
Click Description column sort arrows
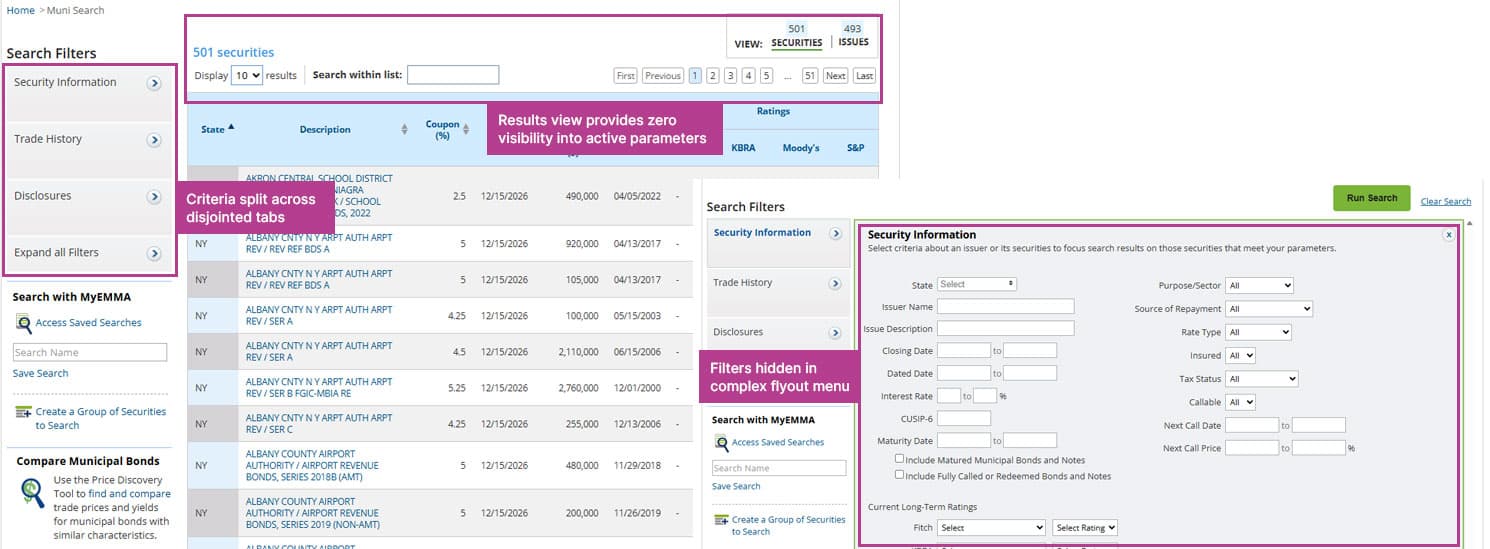(x=405, y=130)
